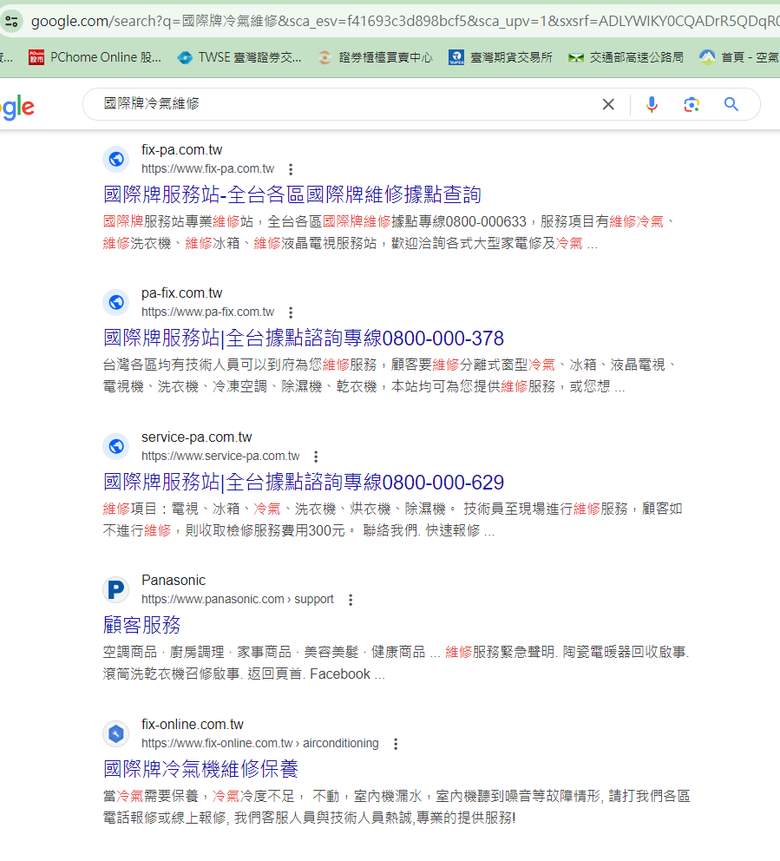The height and width of the screenshot is (861, 780).
Task: Open the PChome Online bookmark
Action: pos(95,57)
